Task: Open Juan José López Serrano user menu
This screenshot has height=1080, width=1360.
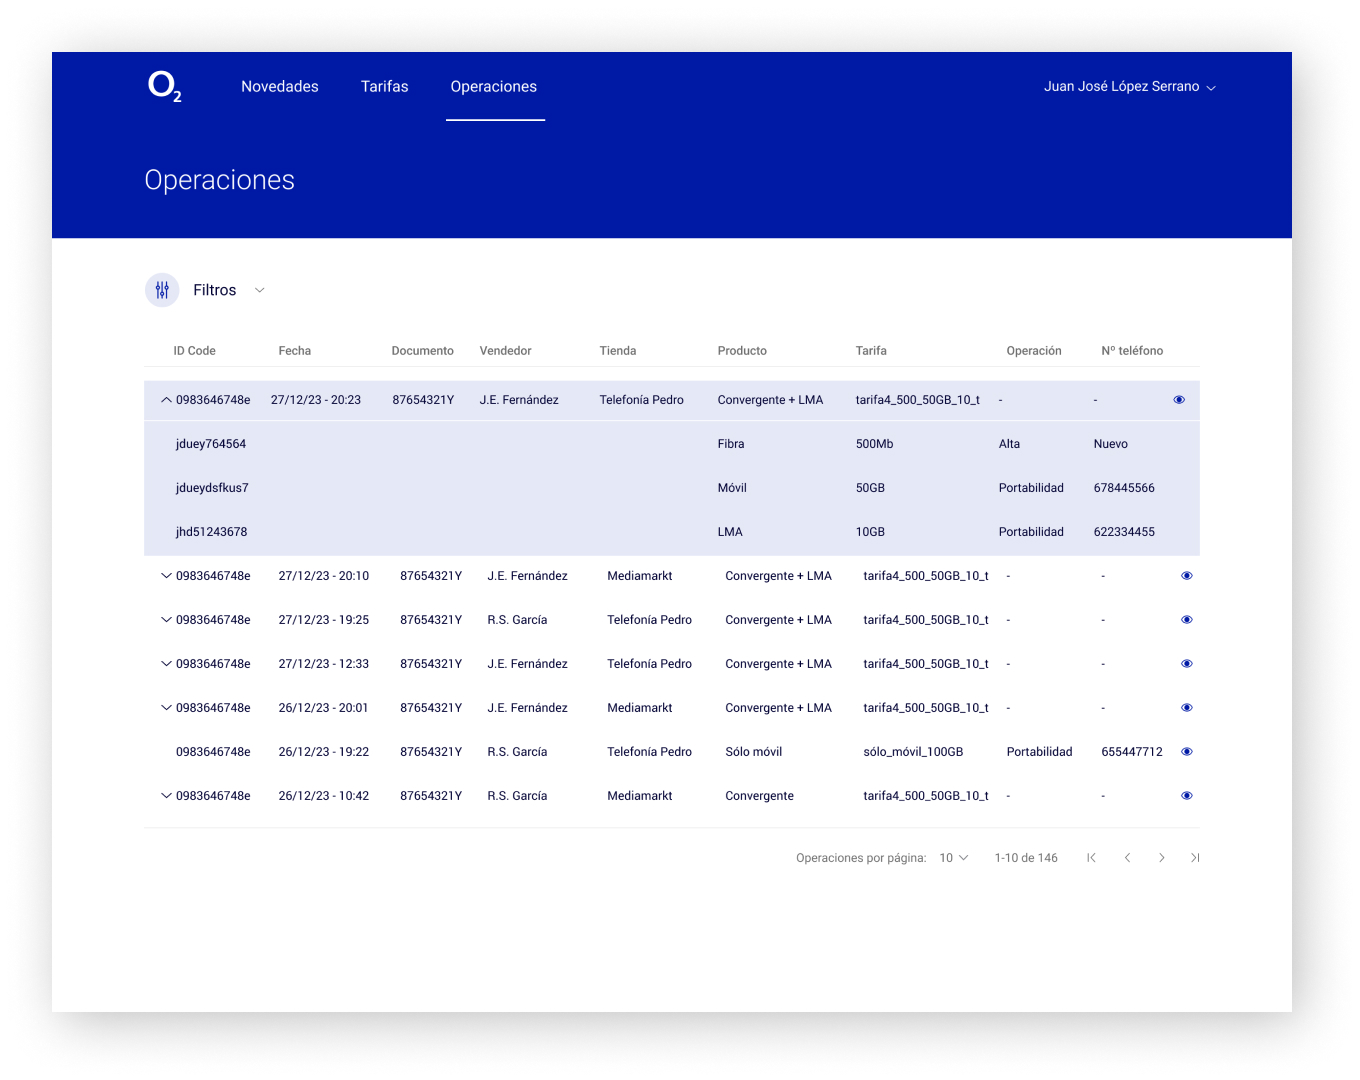Action: 1129,87
